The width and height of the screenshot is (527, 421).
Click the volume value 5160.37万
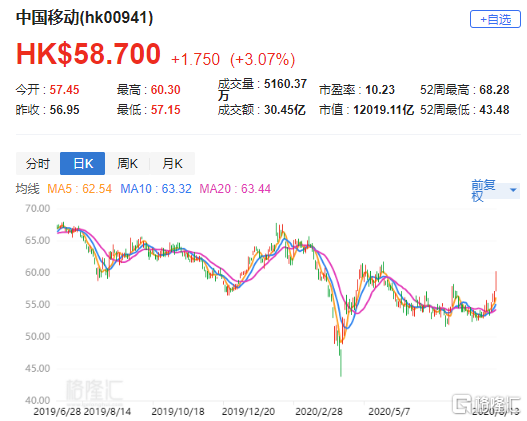tap(262, 89)
